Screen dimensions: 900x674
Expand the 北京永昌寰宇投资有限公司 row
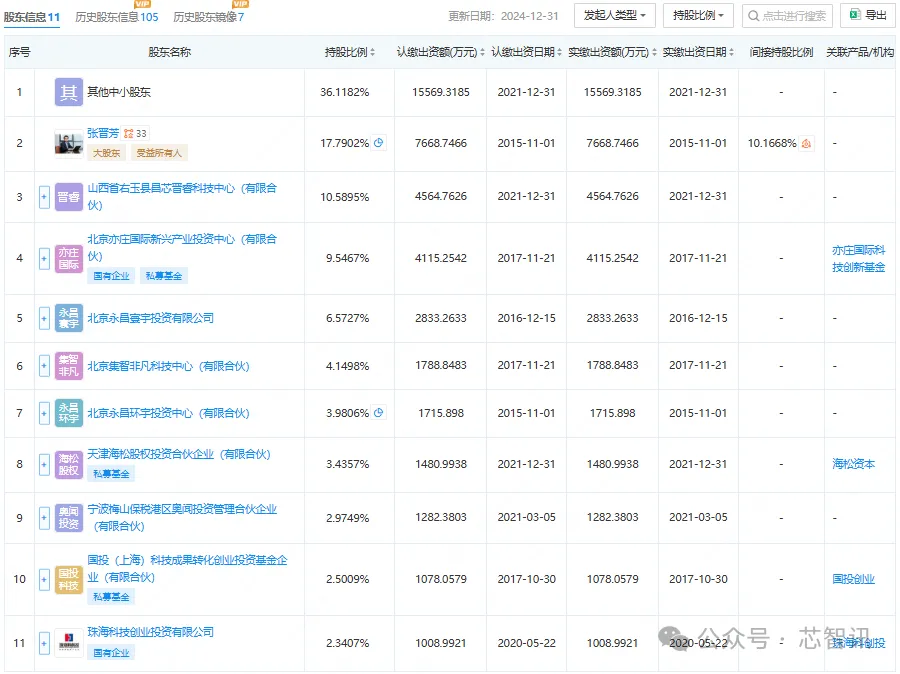(44, 318)
